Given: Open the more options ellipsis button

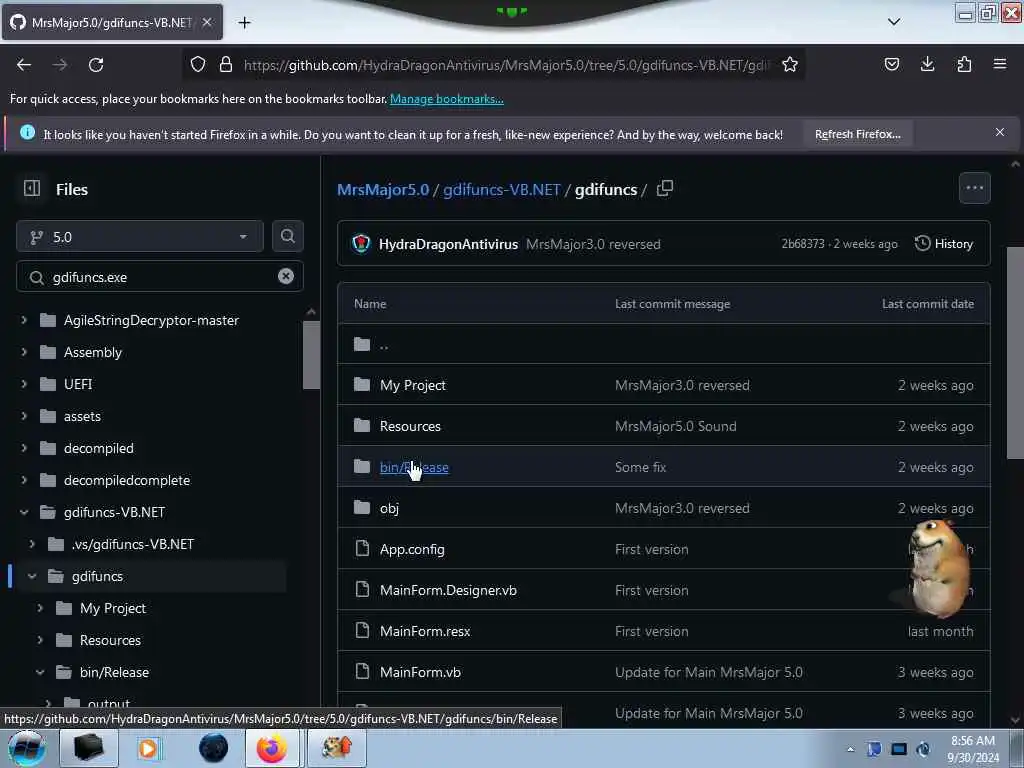Looking at the screenshot, I should [974, 188].
